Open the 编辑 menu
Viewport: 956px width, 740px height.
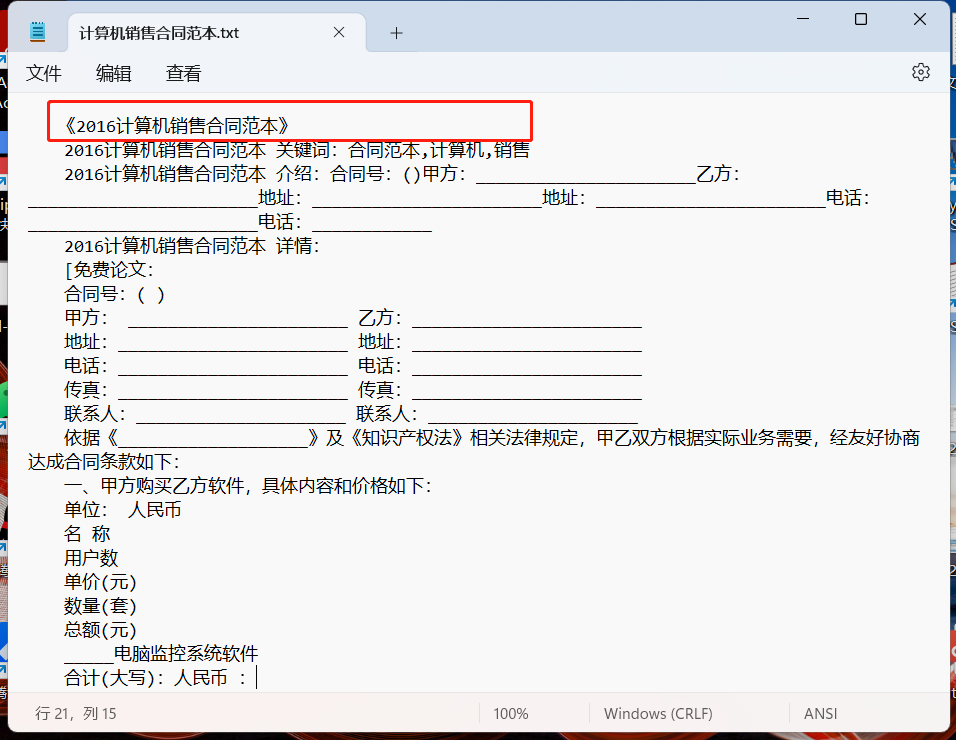113,73
